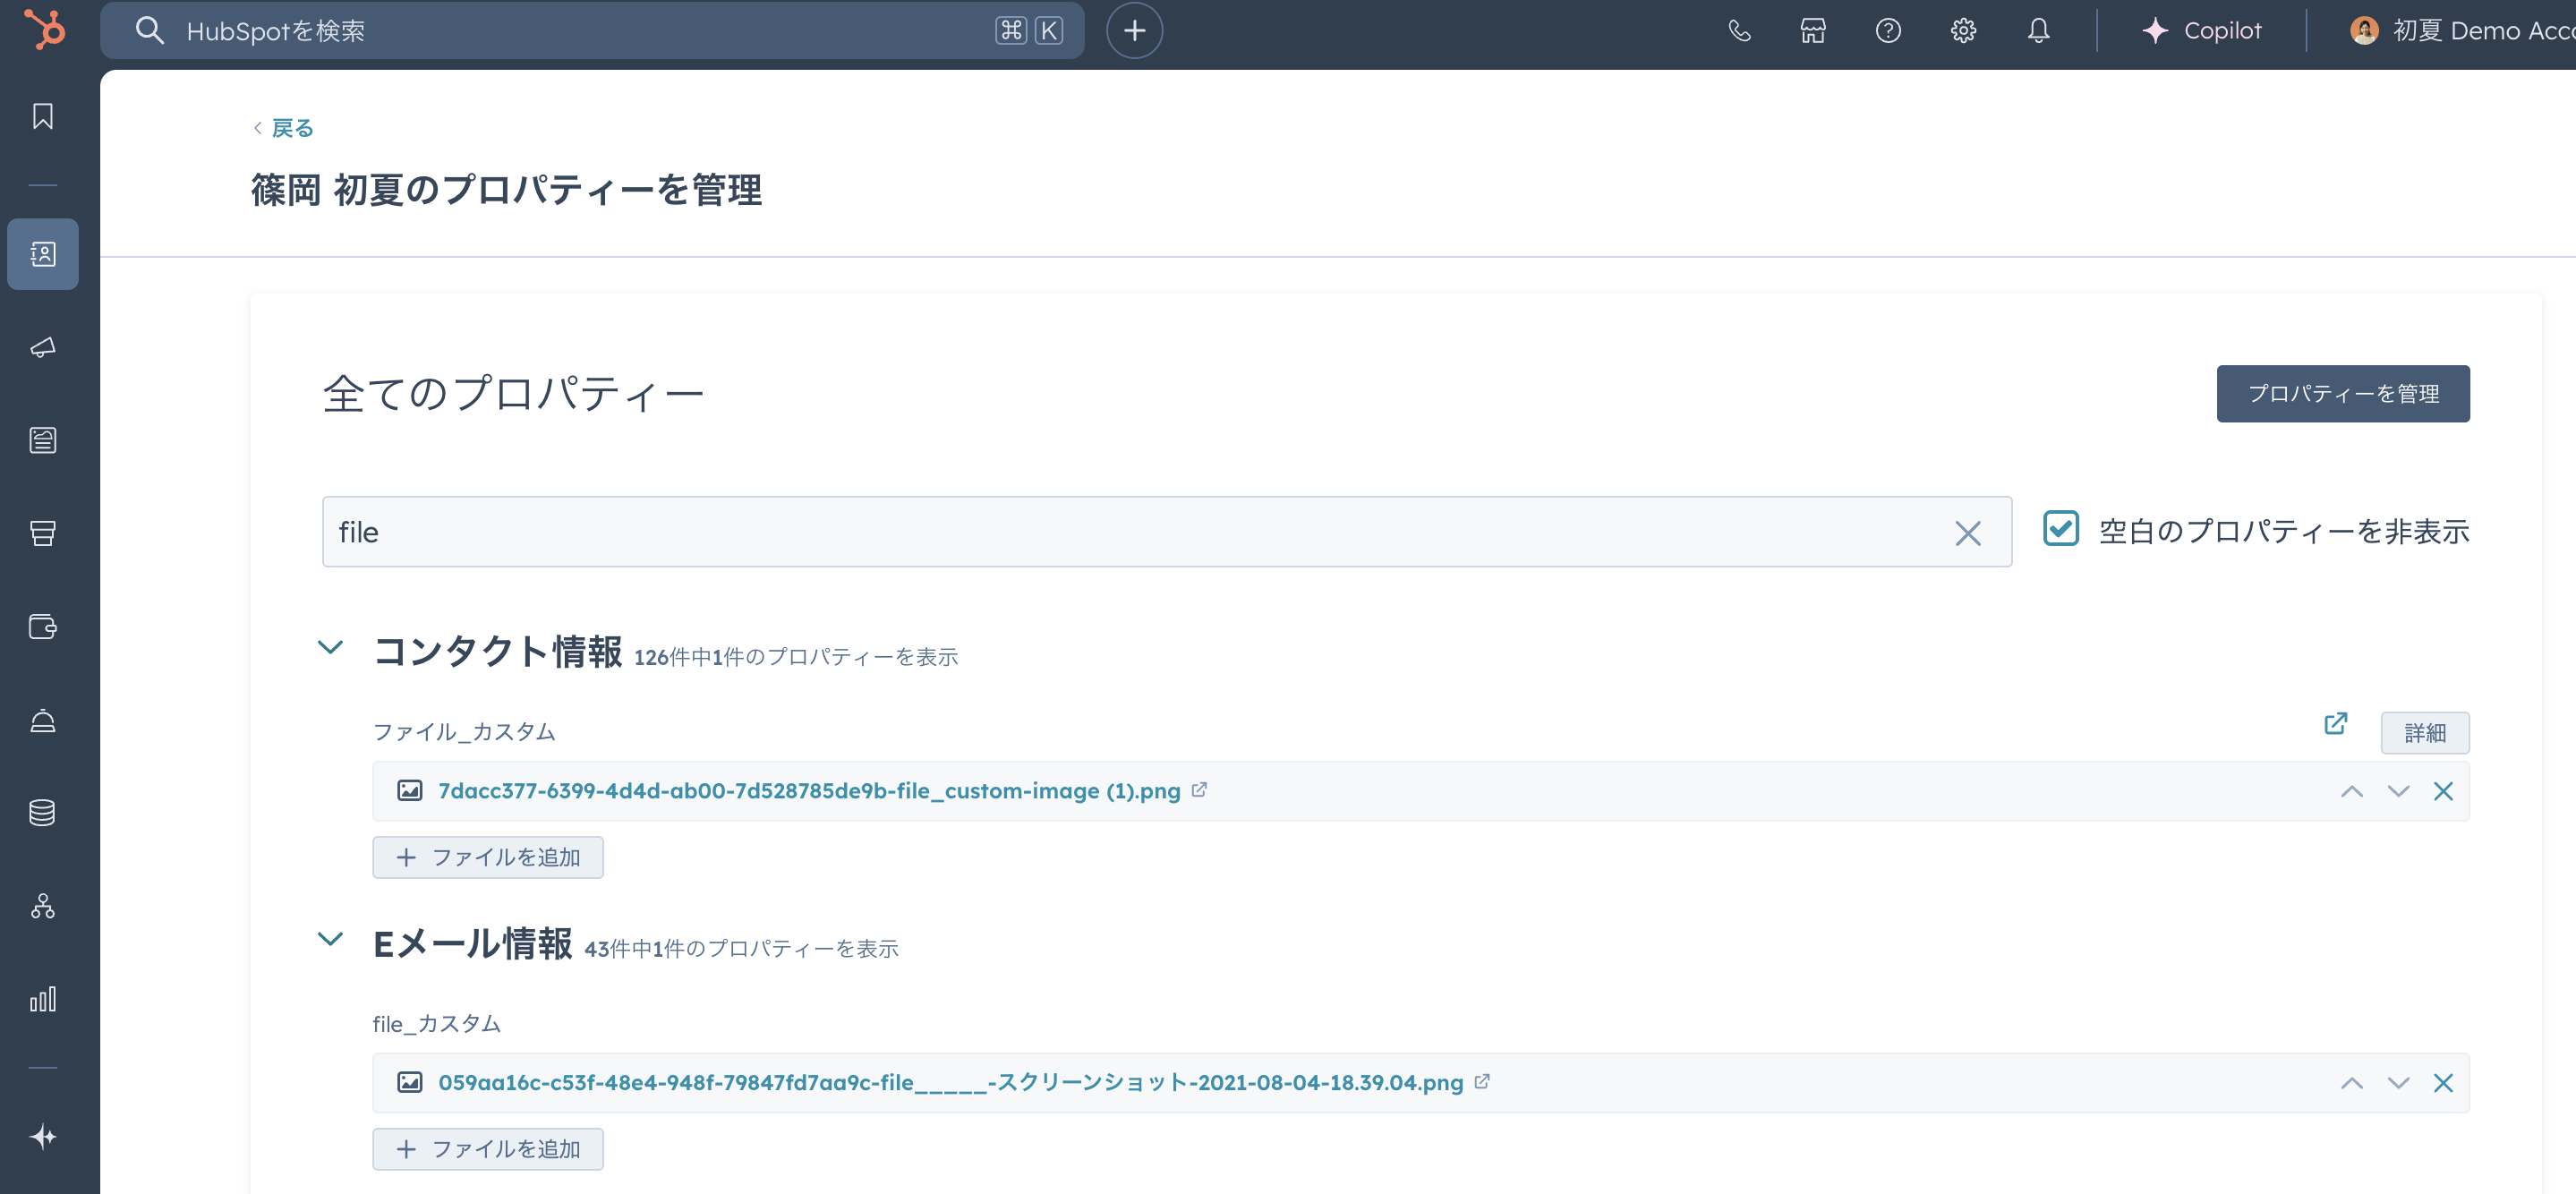Open the 059aa16c スクリーンショット png link
This screenshot has width=2576, height=1194.
click(x=950, y=1082)
